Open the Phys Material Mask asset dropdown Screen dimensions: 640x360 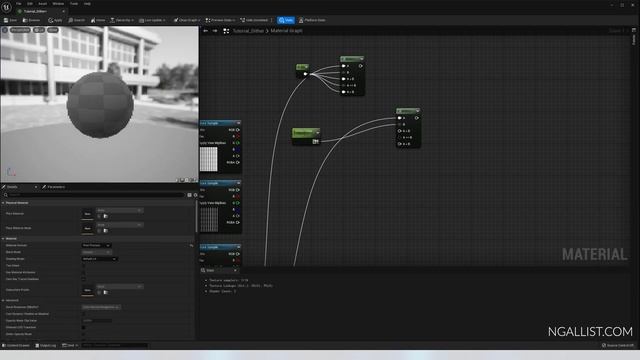tap(120, 225)
